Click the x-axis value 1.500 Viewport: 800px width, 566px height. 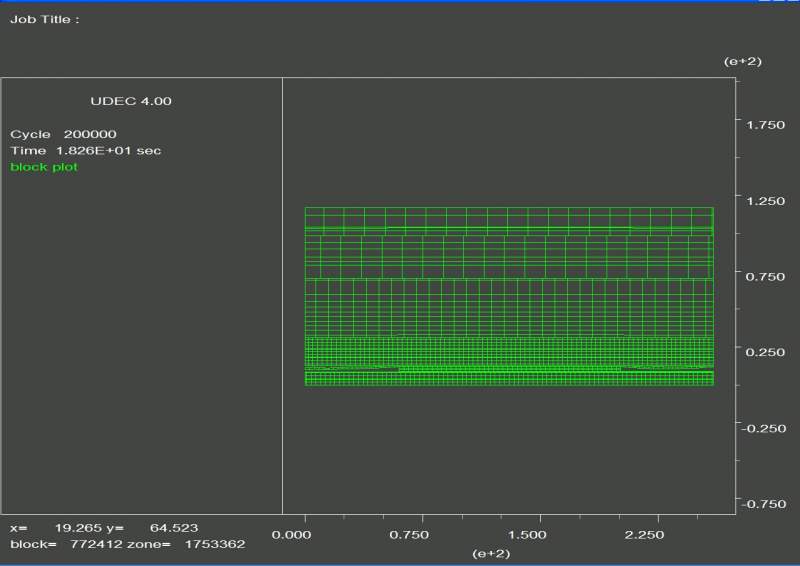(527, 535)
